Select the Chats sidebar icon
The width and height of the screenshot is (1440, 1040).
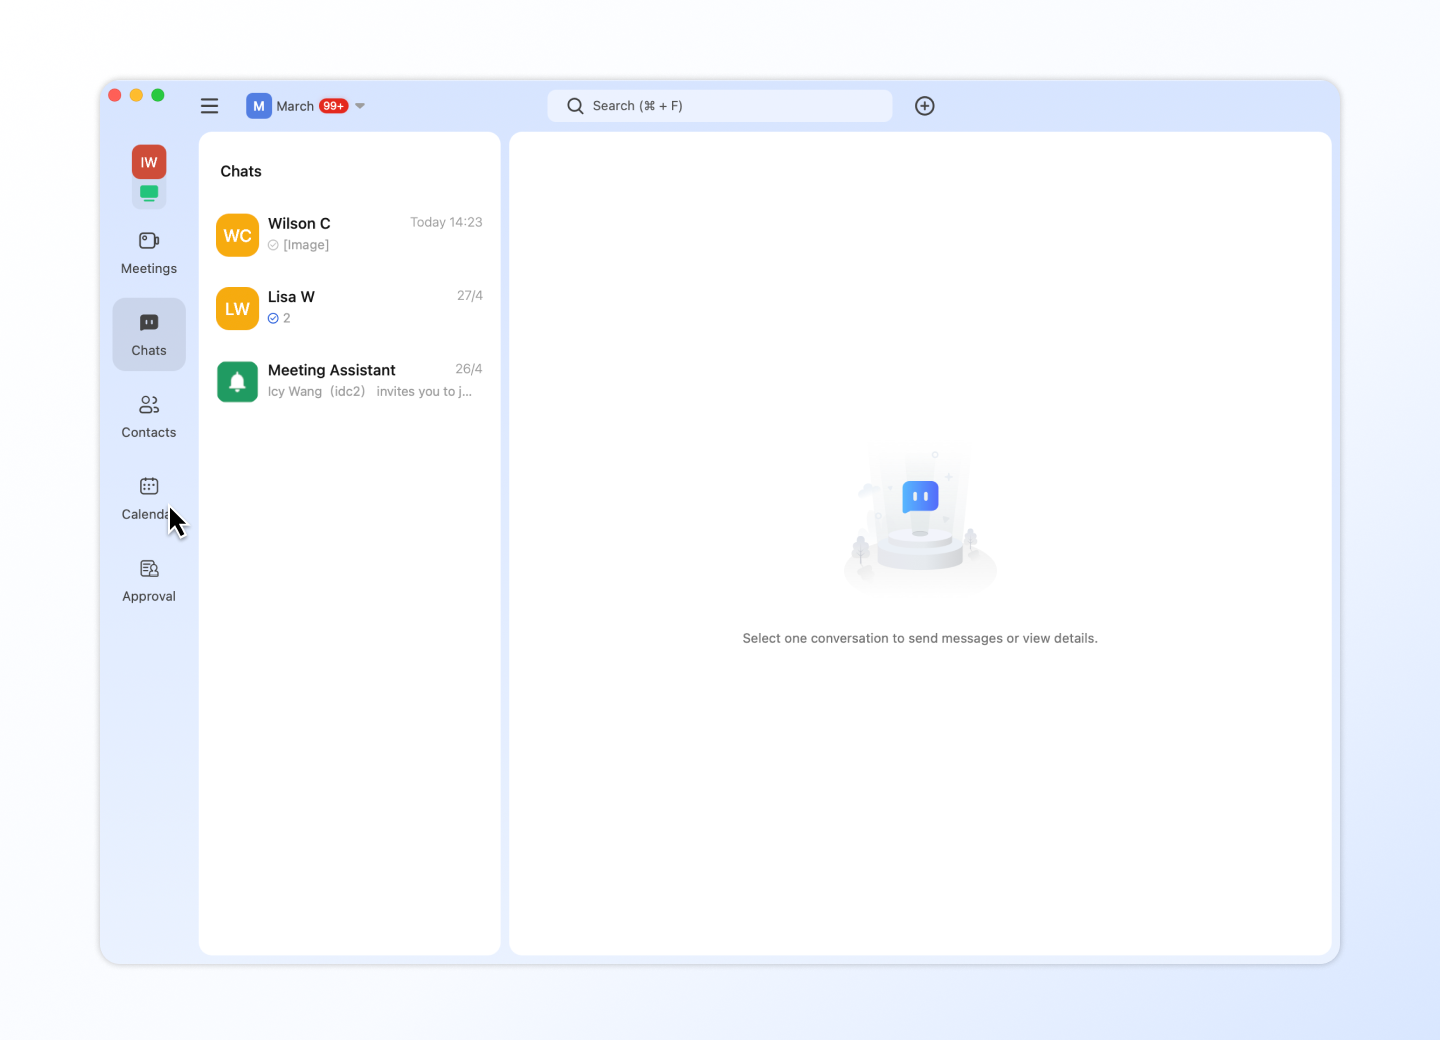pos(149,323)
